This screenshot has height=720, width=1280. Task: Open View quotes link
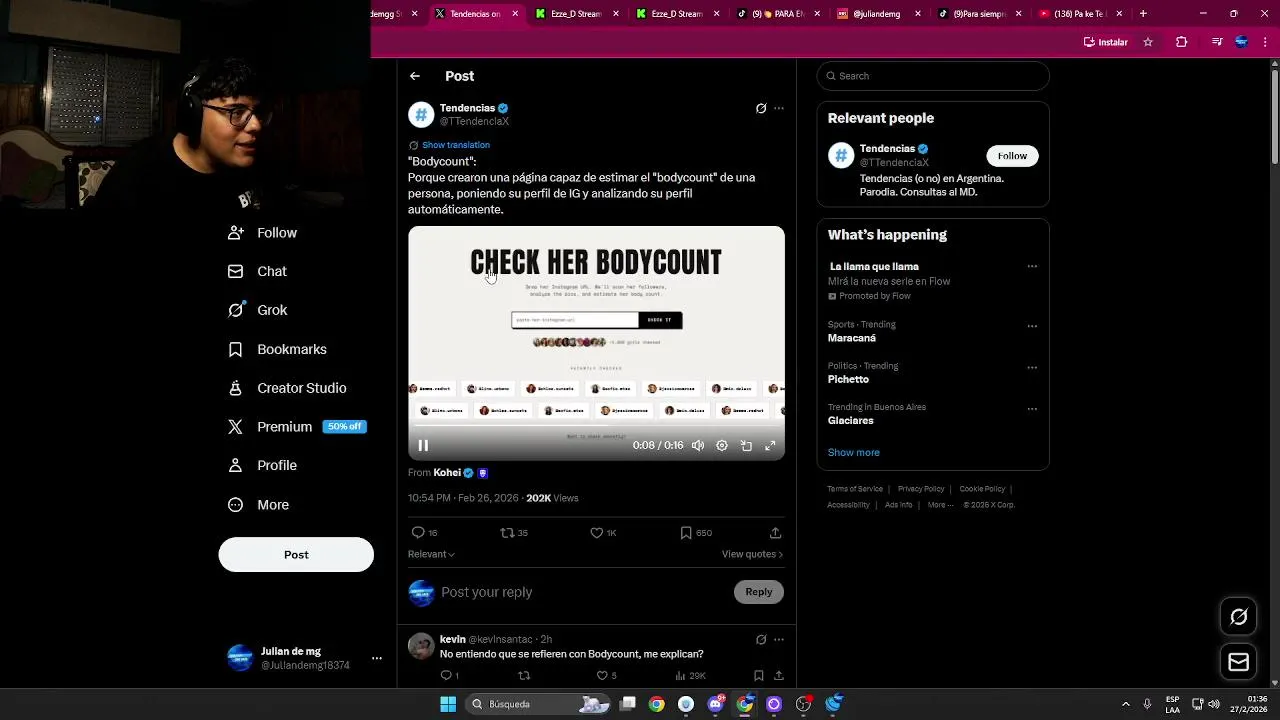coord(752,554)
